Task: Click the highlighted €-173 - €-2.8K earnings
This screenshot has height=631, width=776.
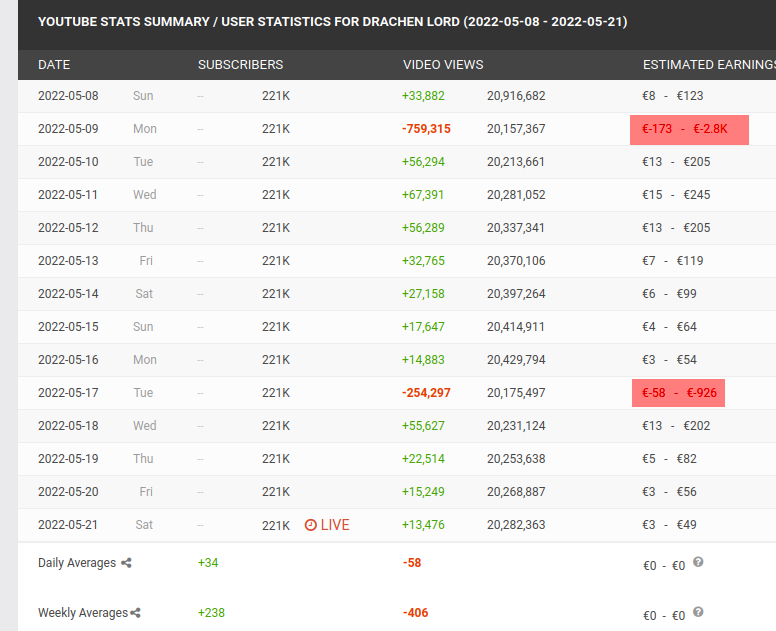Action: pos(689,130)
